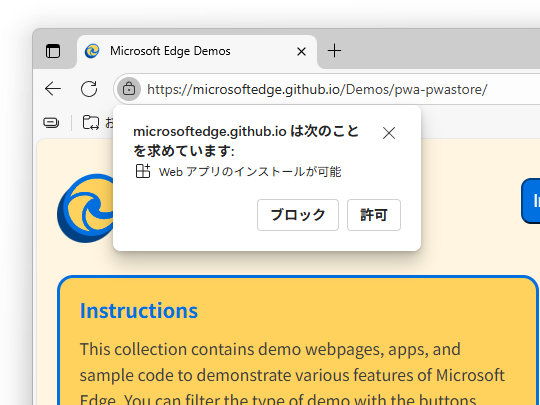Close the Microsoft Edge Demos tab
The image size is (540, 405).
(301, 52)
